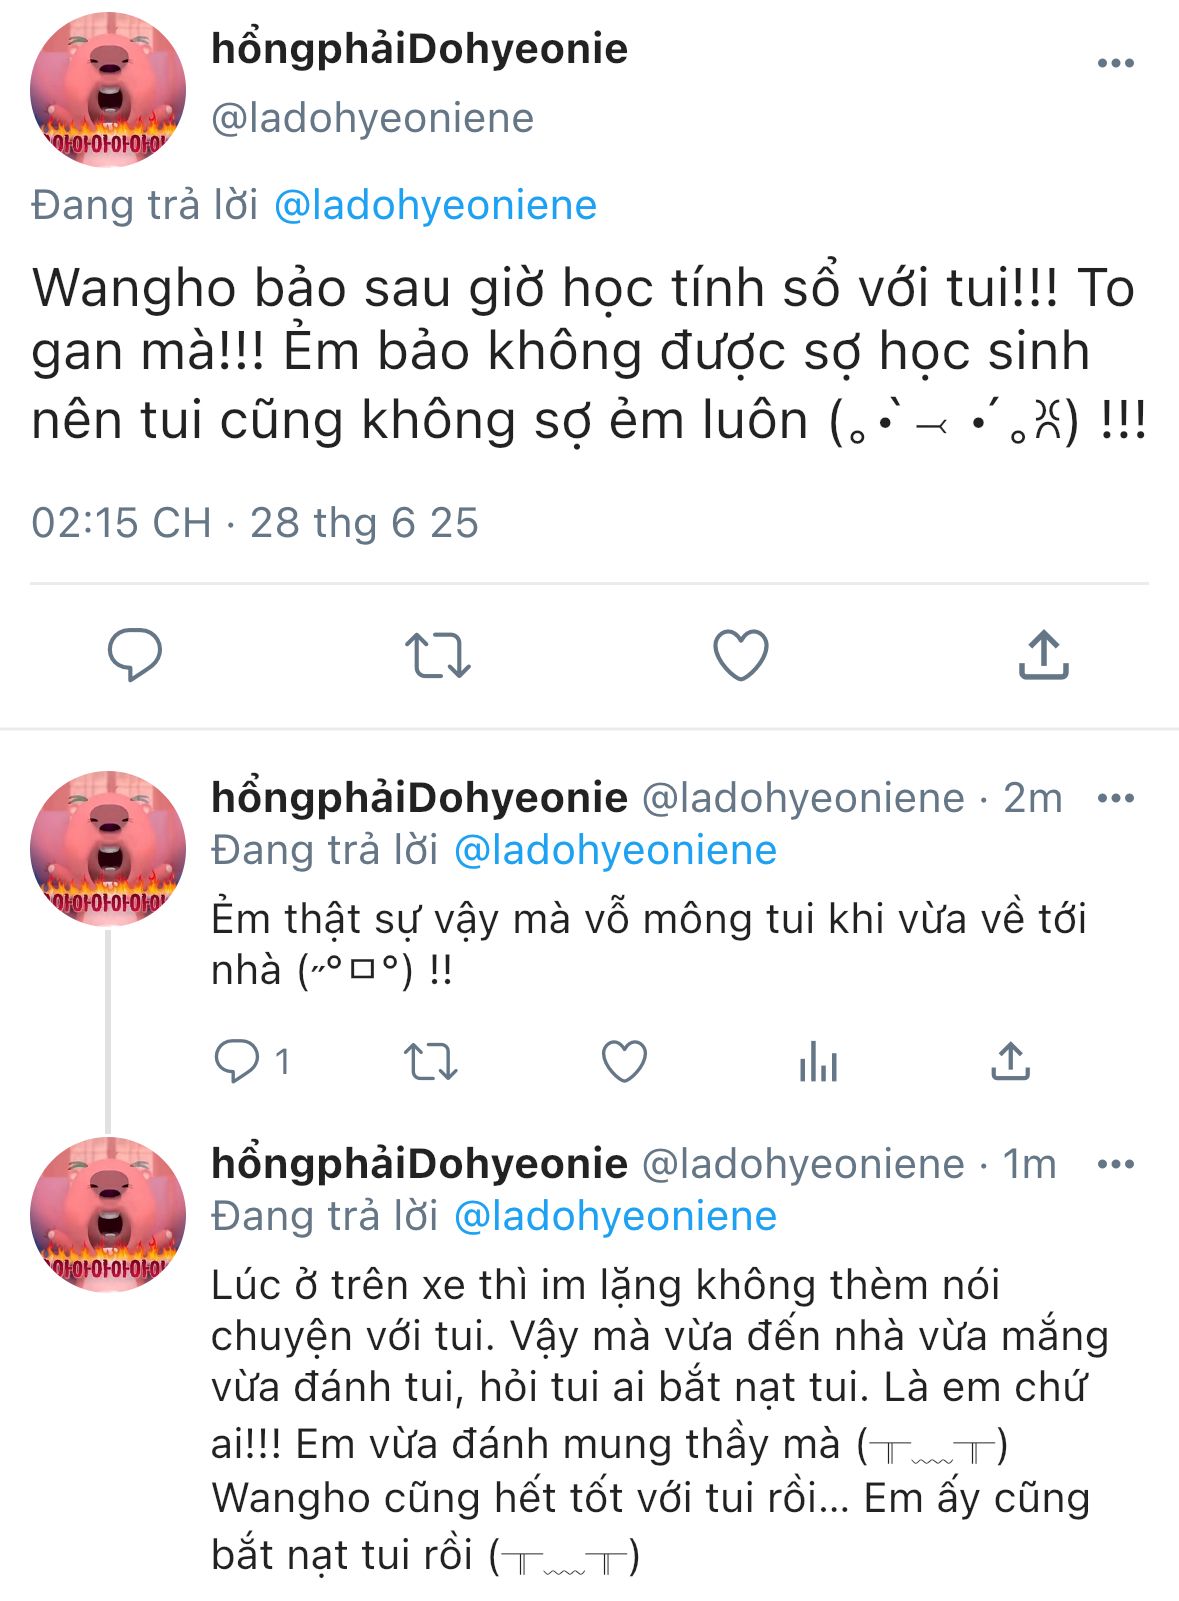Image resolution: width=1179 pixels, height=1601 pixels.
Task: Open the @ladohyeoniene mention link in main tweet
Action: [x=435, y=205]
